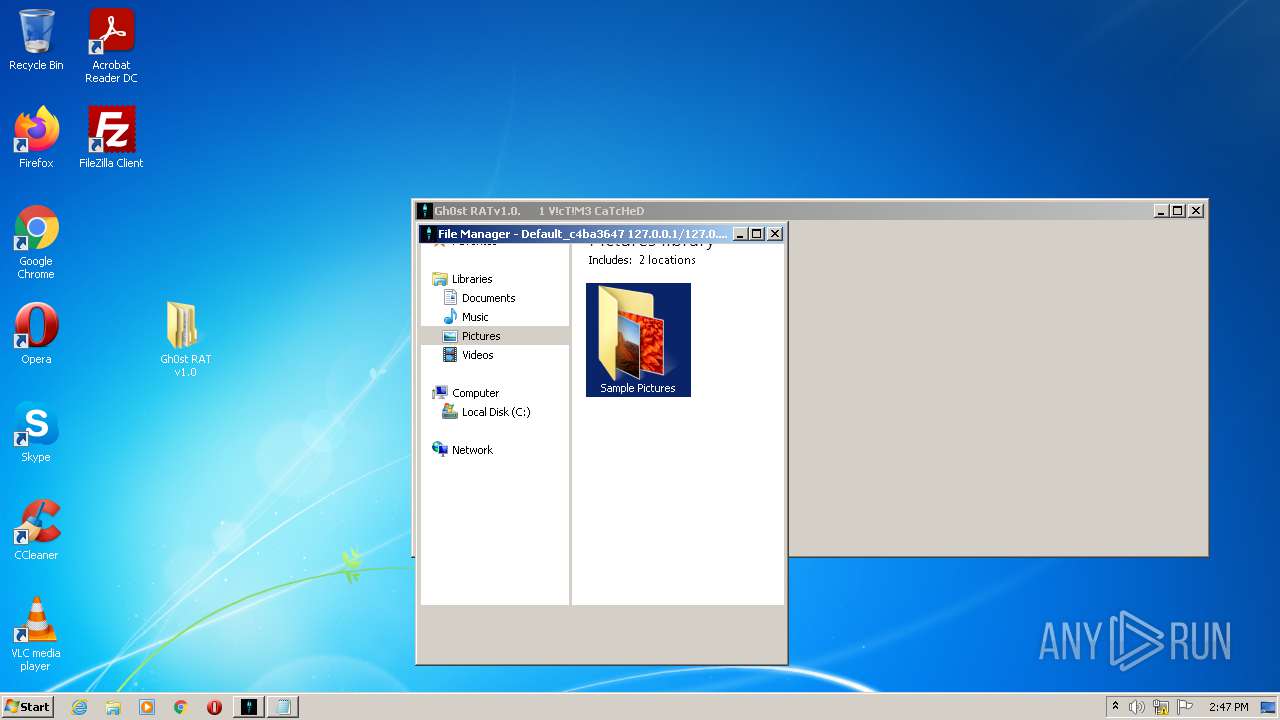Viewport: 1280px width, 720px height.
Task: Switch to Gh0st RAT taskbar button
Action: click(x=249, y=707)
